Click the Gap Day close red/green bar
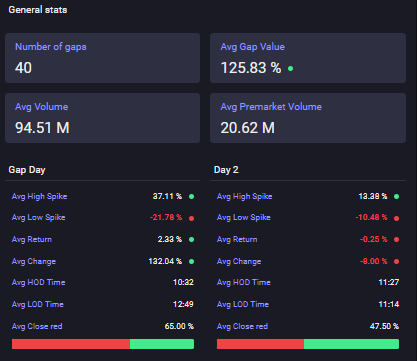417x361 pixels. 103,344
